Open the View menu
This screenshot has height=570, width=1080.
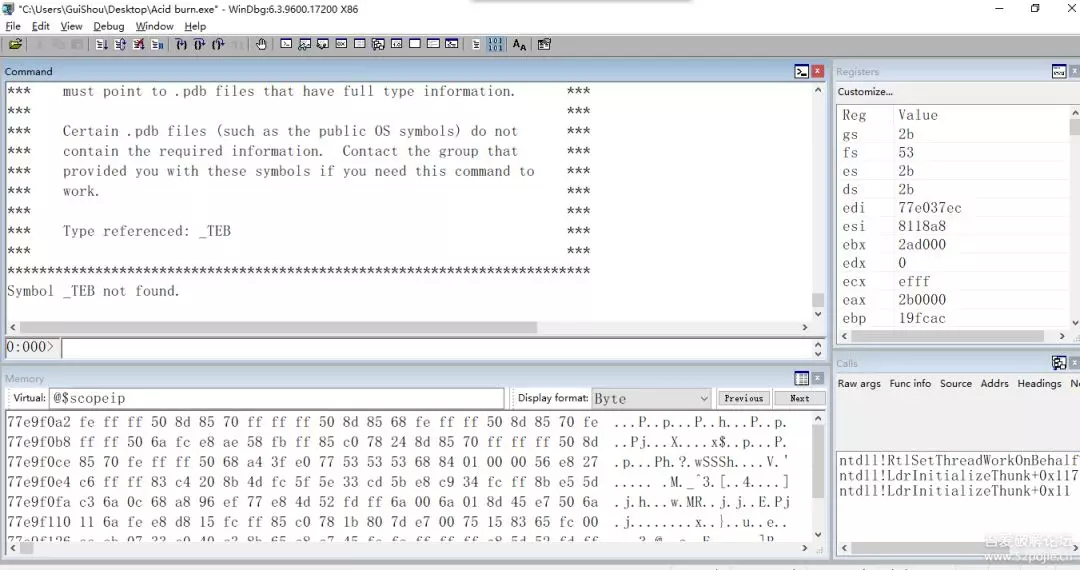pos(71,26)
